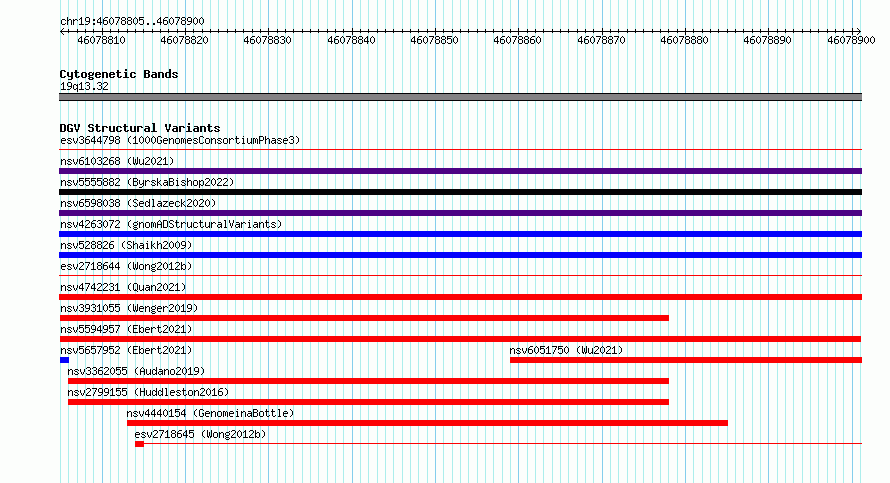
Task: Click ruler position 46078900
Action: (x=851, y=40)
